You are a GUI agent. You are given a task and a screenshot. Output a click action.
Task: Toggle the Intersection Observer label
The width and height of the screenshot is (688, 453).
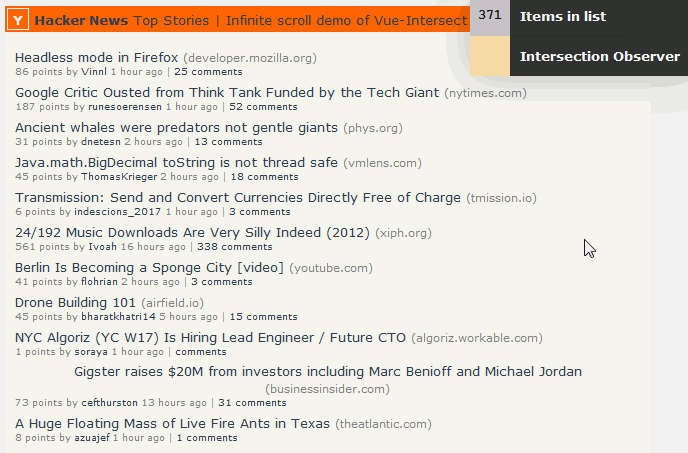[x=599, y=57]
